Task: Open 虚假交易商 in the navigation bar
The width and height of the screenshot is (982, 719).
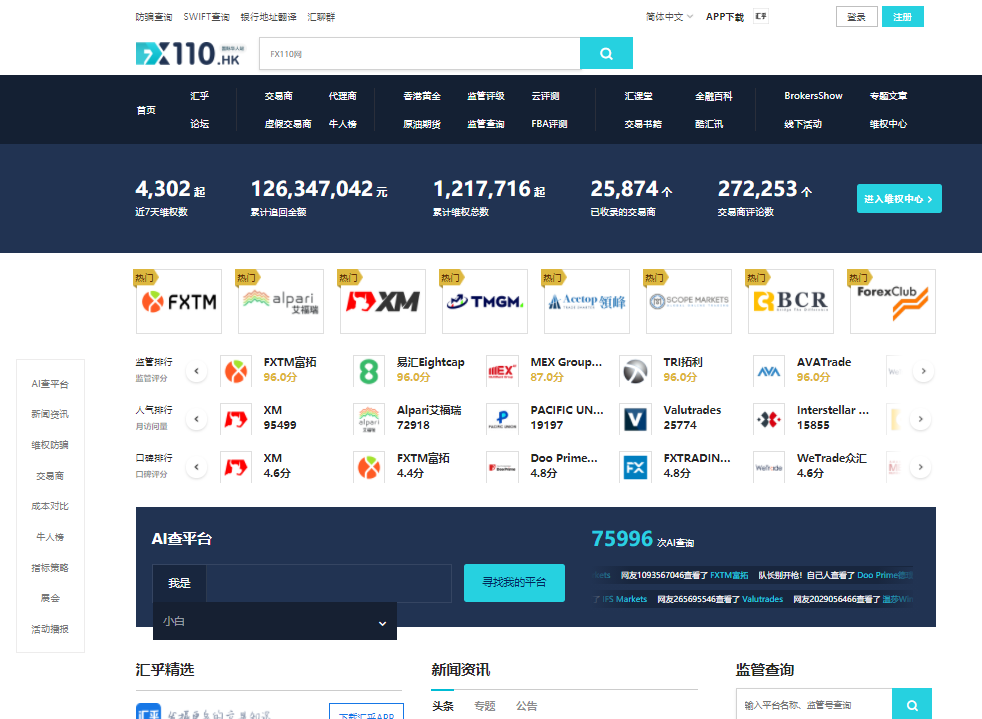Action: (288, 124)
